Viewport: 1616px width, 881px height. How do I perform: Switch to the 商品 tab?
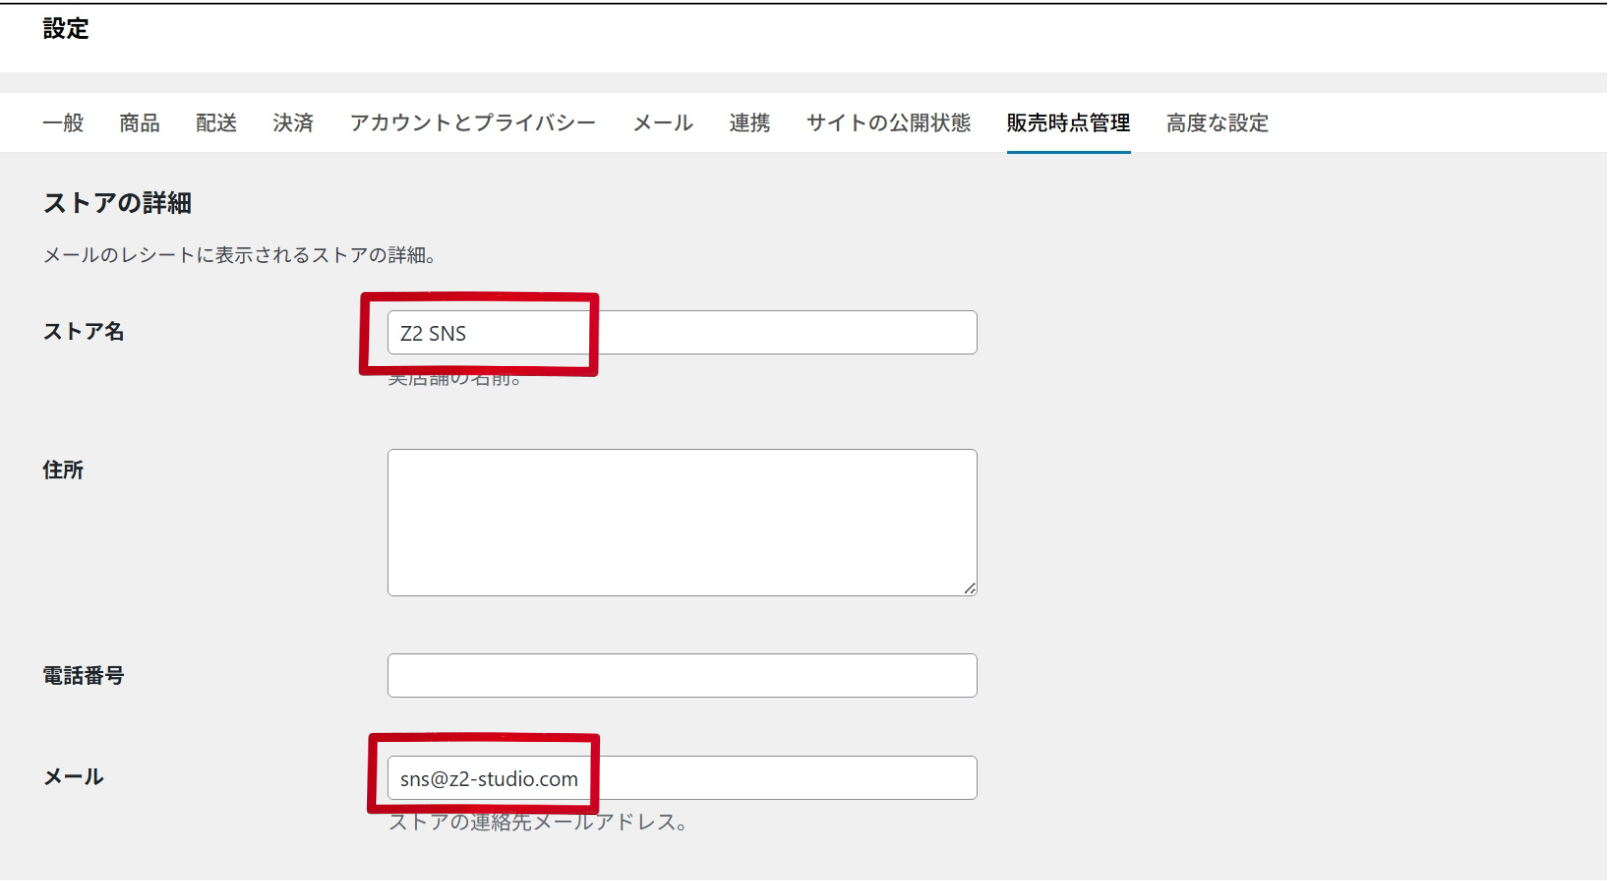(139, 123)
